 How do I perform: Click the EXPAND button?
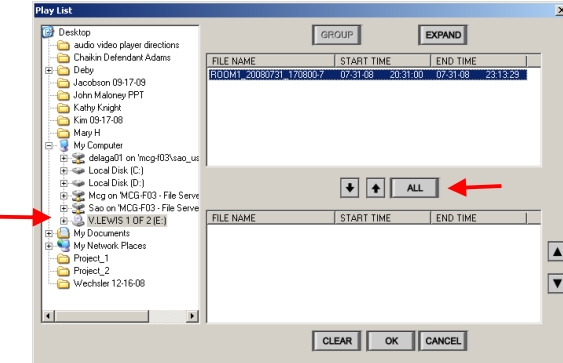coord(443,35)
